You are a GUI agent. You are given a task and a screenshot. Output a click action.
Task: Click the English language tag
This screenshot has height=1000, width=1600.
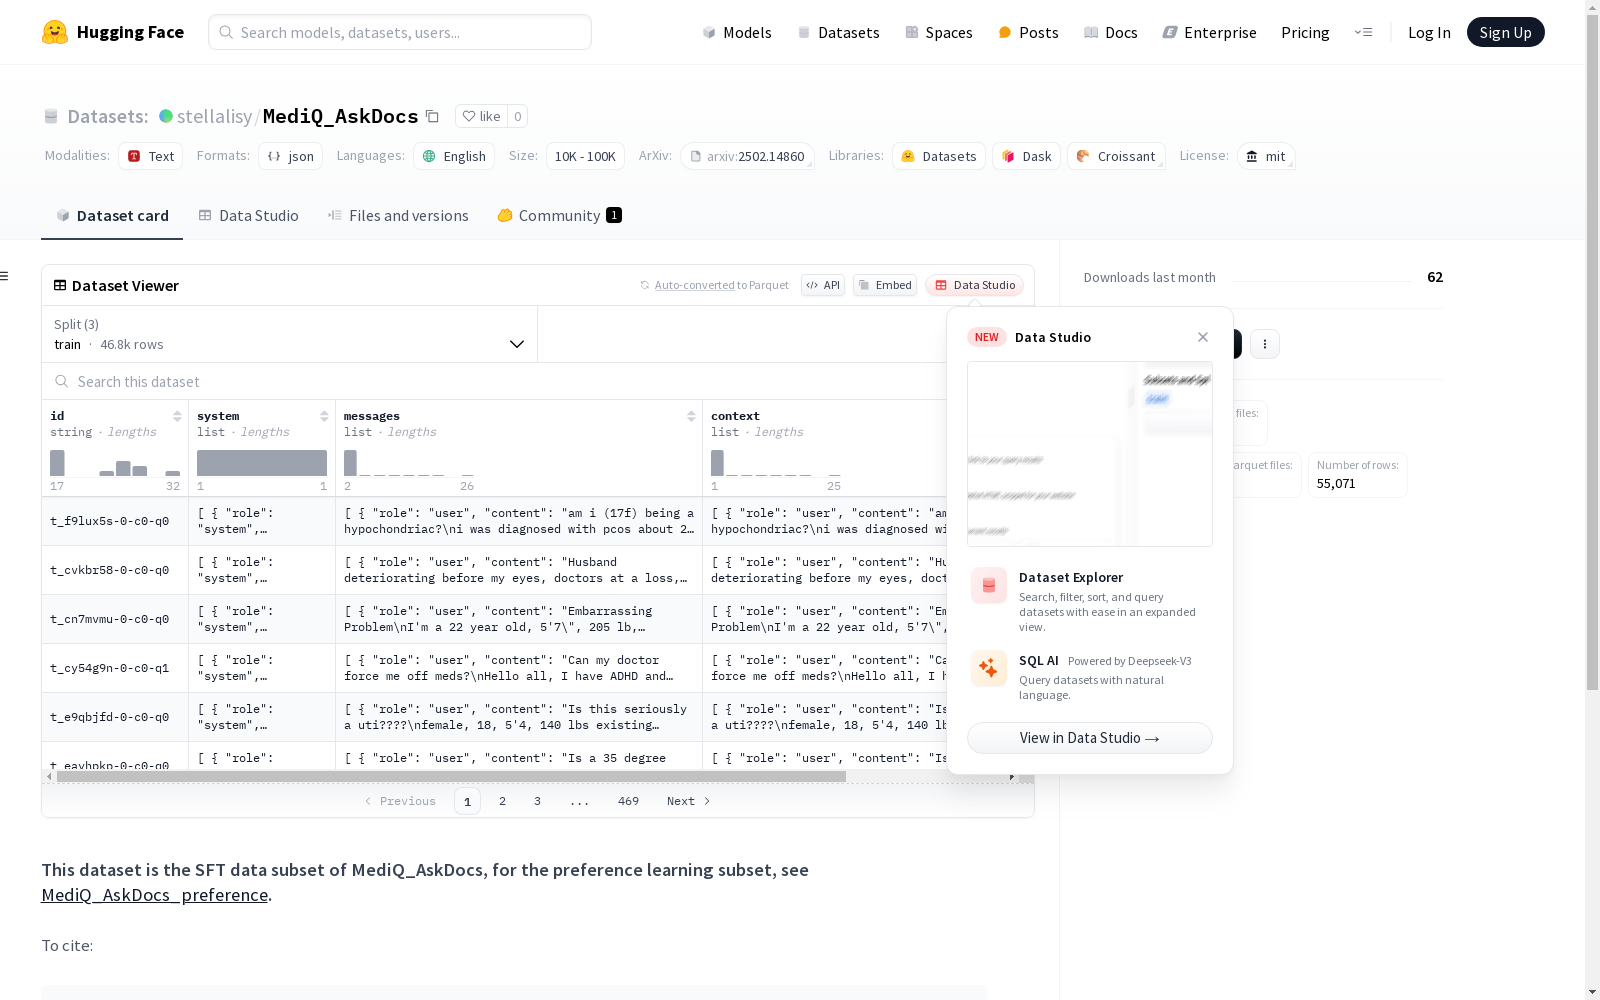[x=454, y=156]
